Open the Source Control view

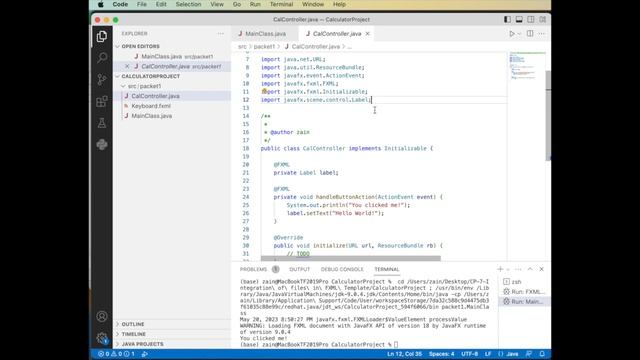tap(102, 79)
